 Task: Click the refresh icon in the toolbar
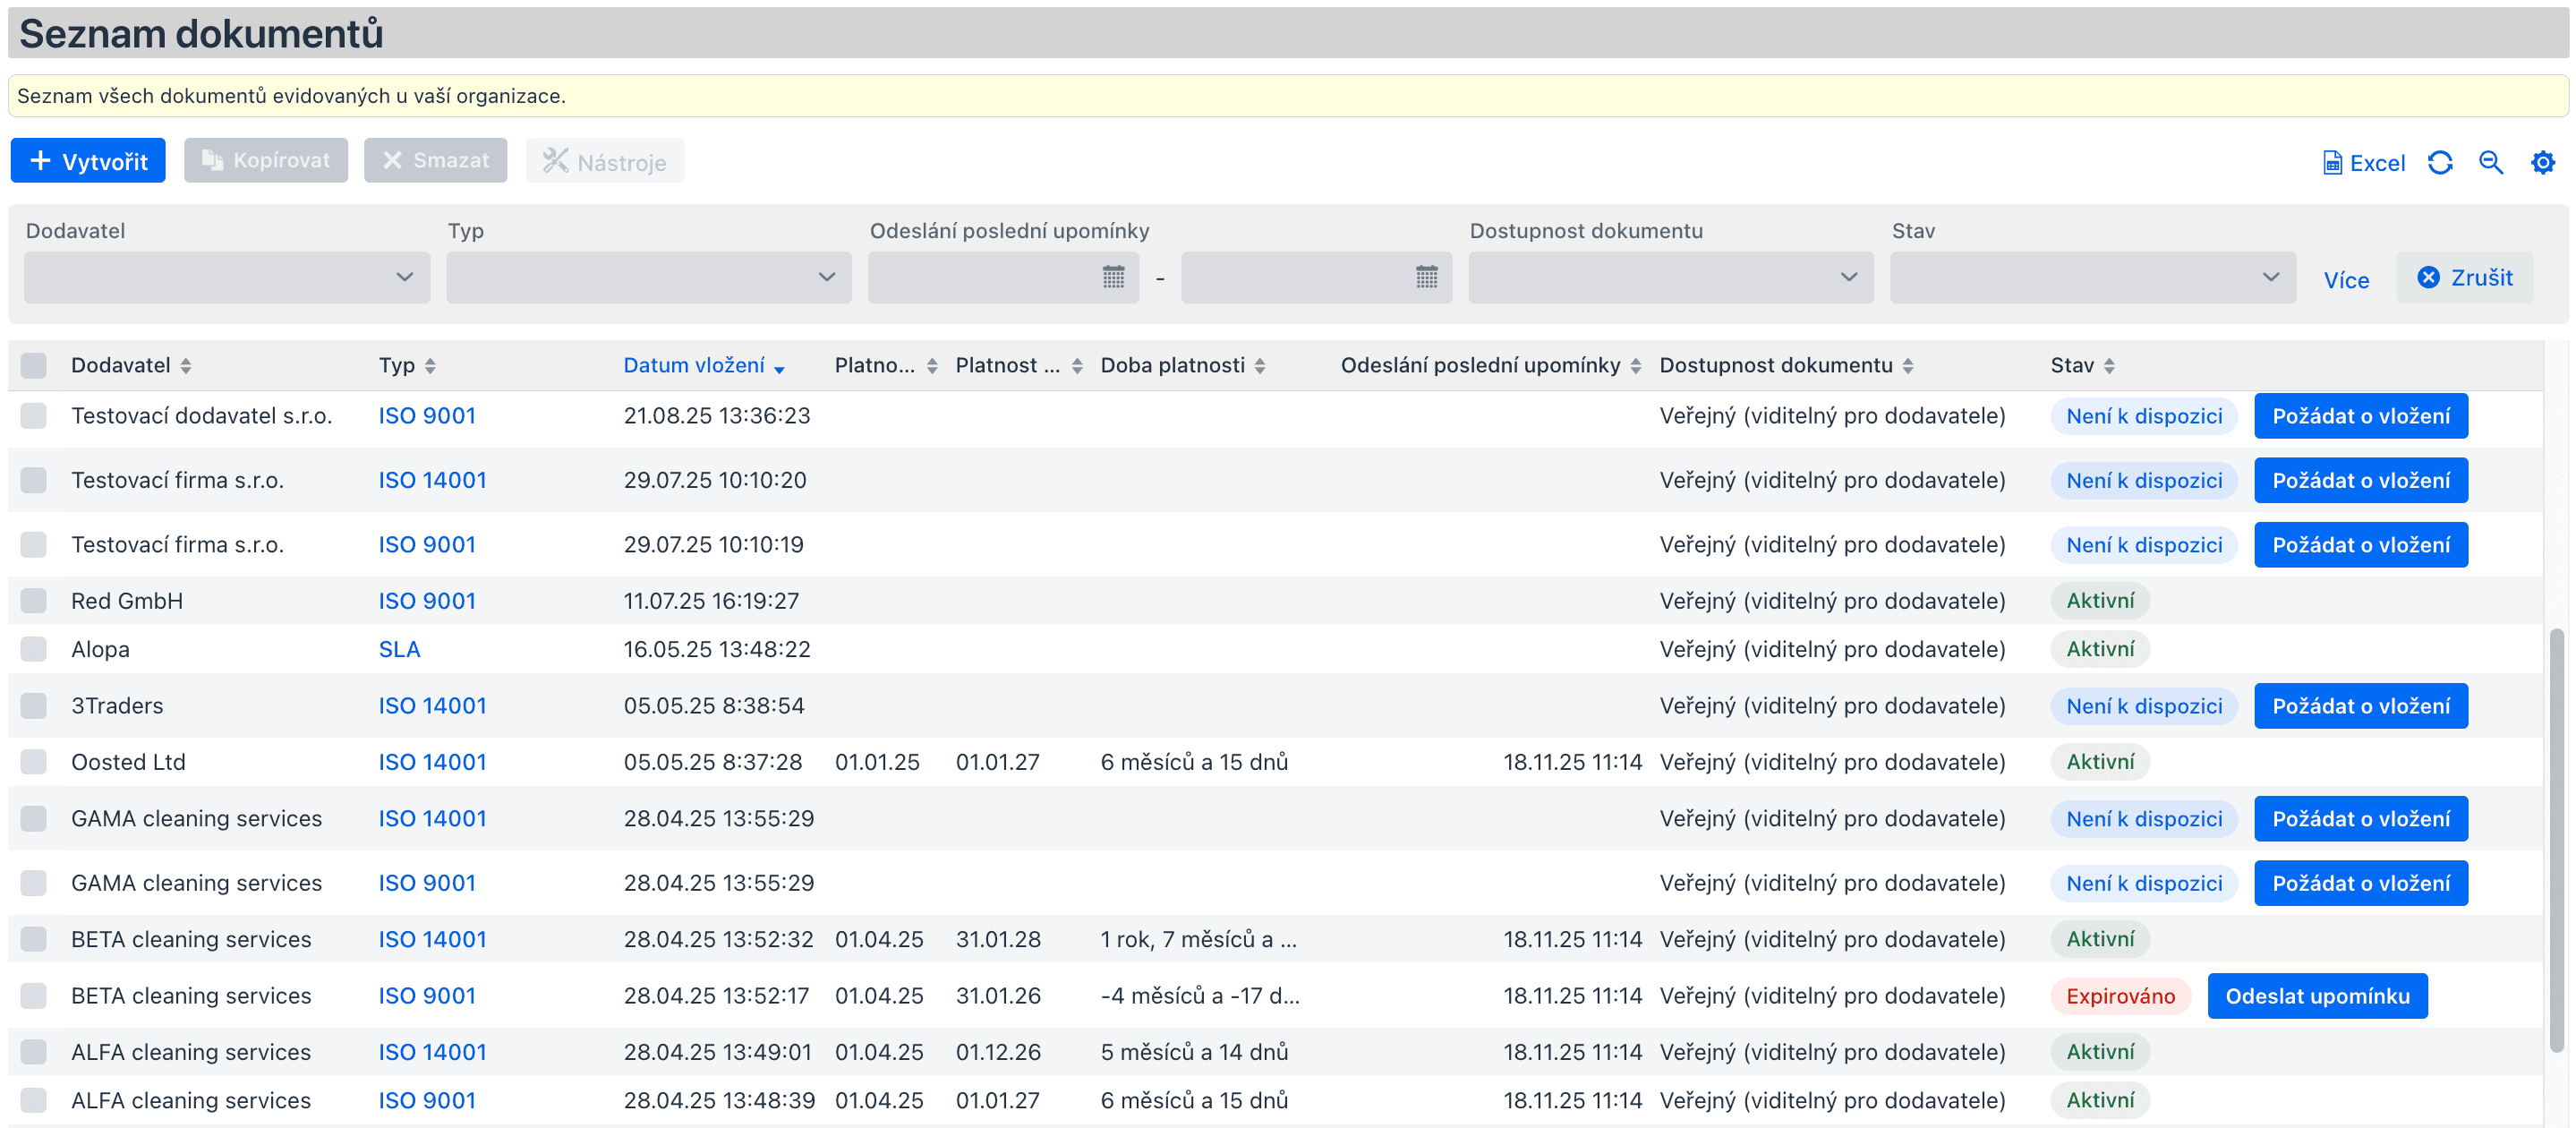[2440, 163]
